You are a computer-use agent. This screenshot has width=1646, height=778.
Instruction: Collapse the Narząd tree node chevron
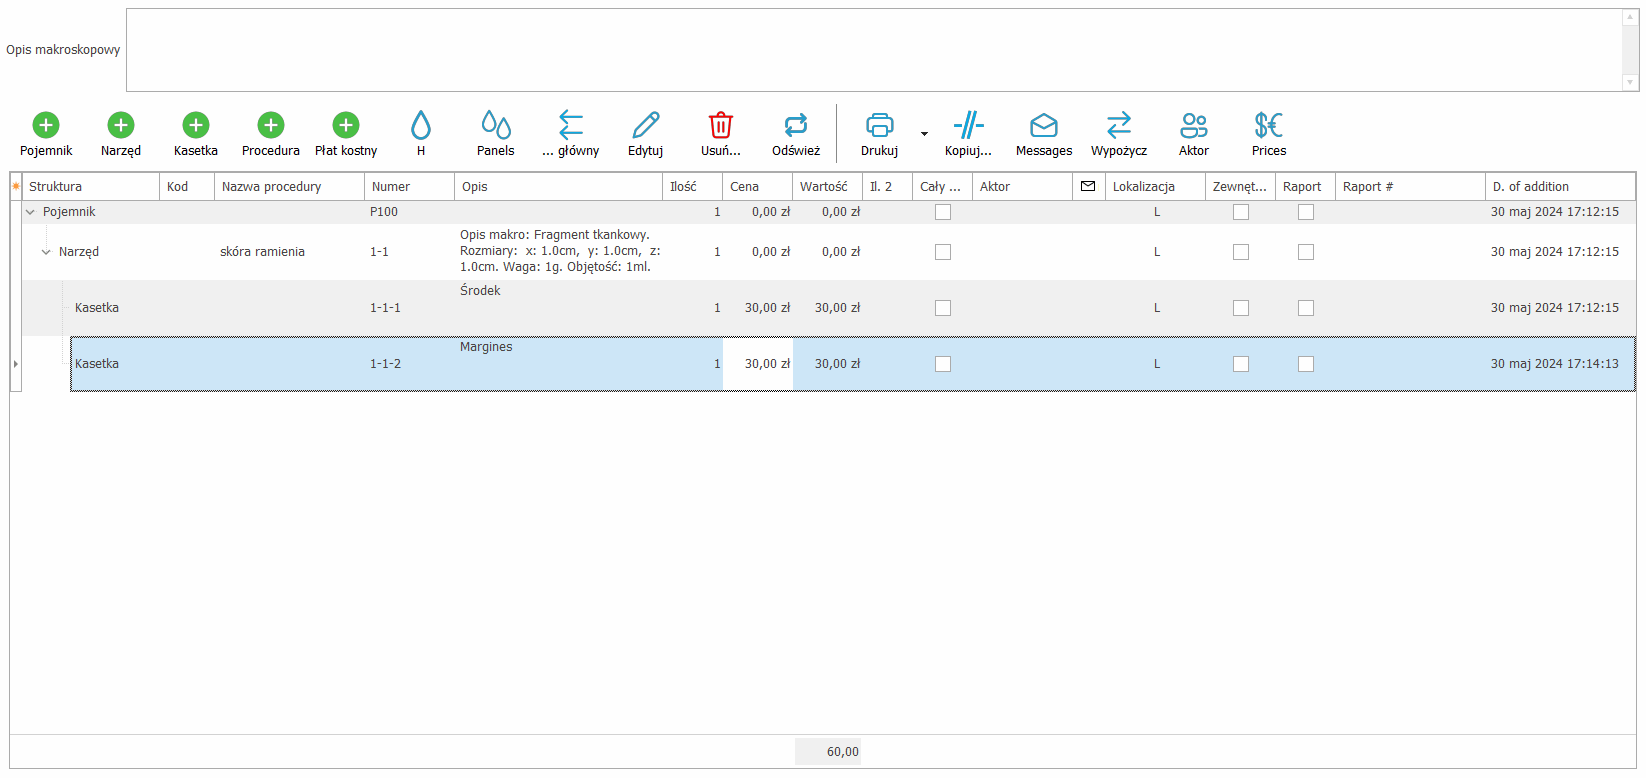(x=46, y=252)
